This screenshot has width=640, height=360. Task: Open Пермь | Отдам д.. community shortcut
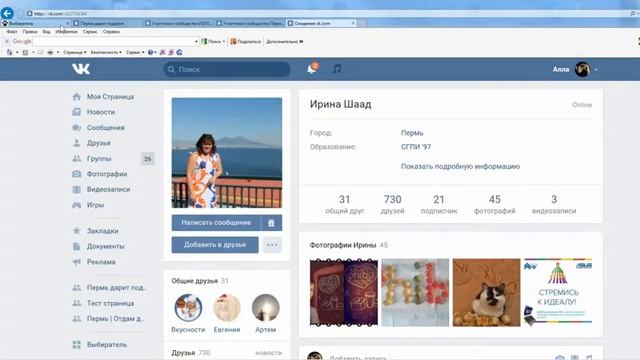tap(115, 318)
